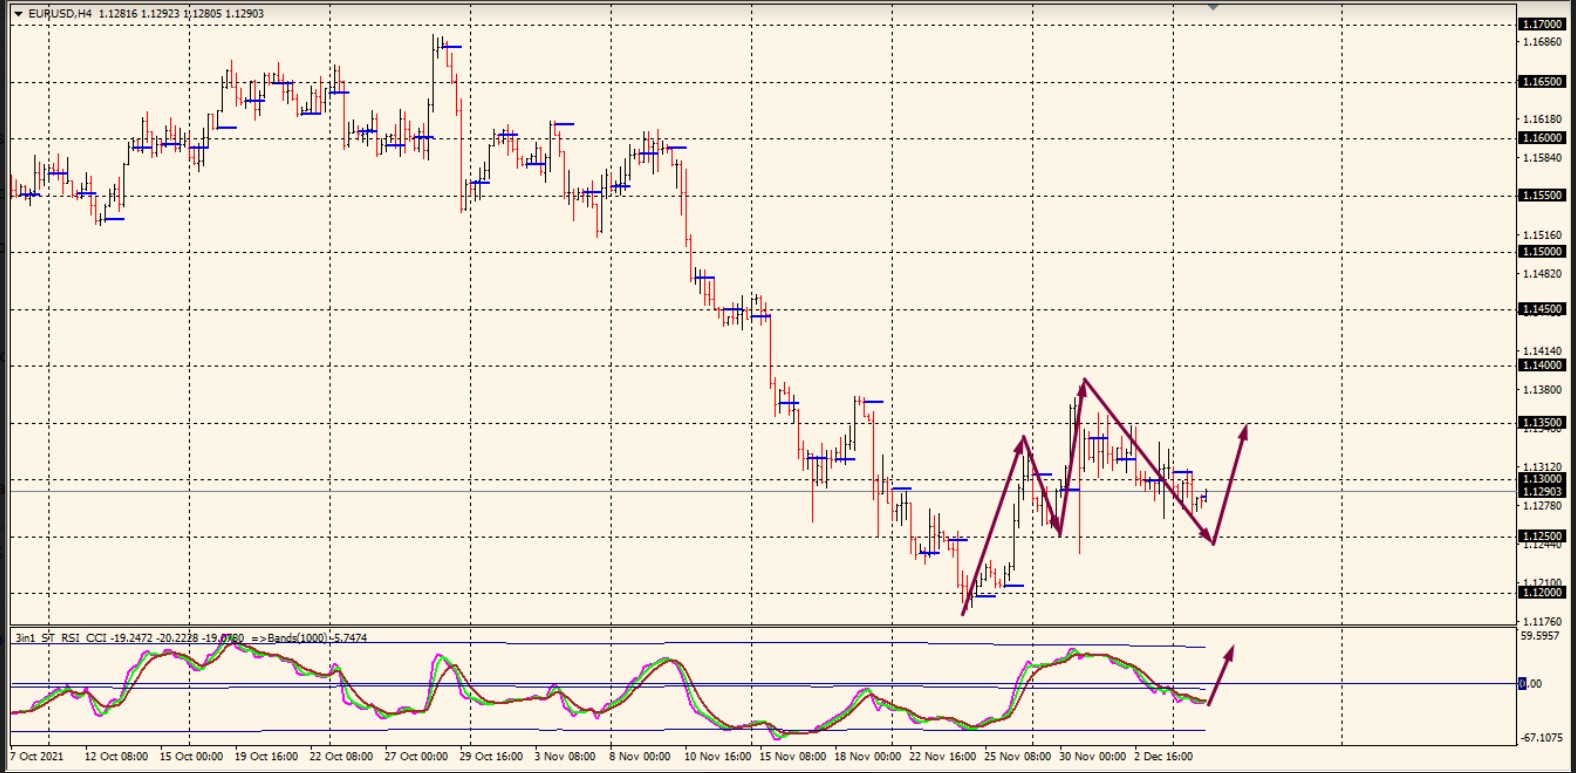Click the 1.17000 price level label
This screenshot has width=1576, height=773.
(1541, 24)
